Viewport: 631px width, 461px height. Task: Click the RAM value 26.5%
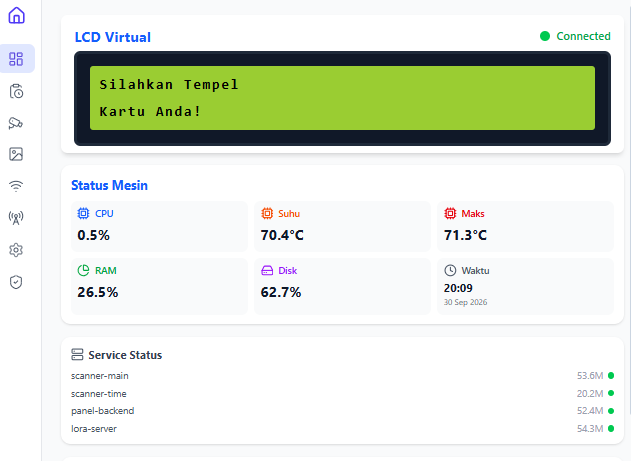coord(98,292)
